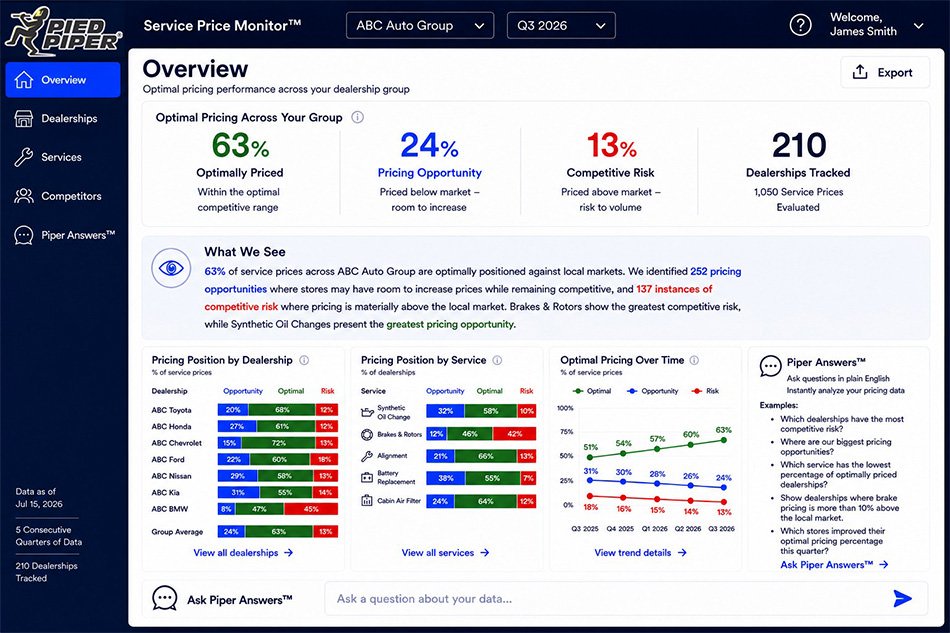
Task: Click the 63% Q3 2026 optimal point
Action: coord(723,440)
